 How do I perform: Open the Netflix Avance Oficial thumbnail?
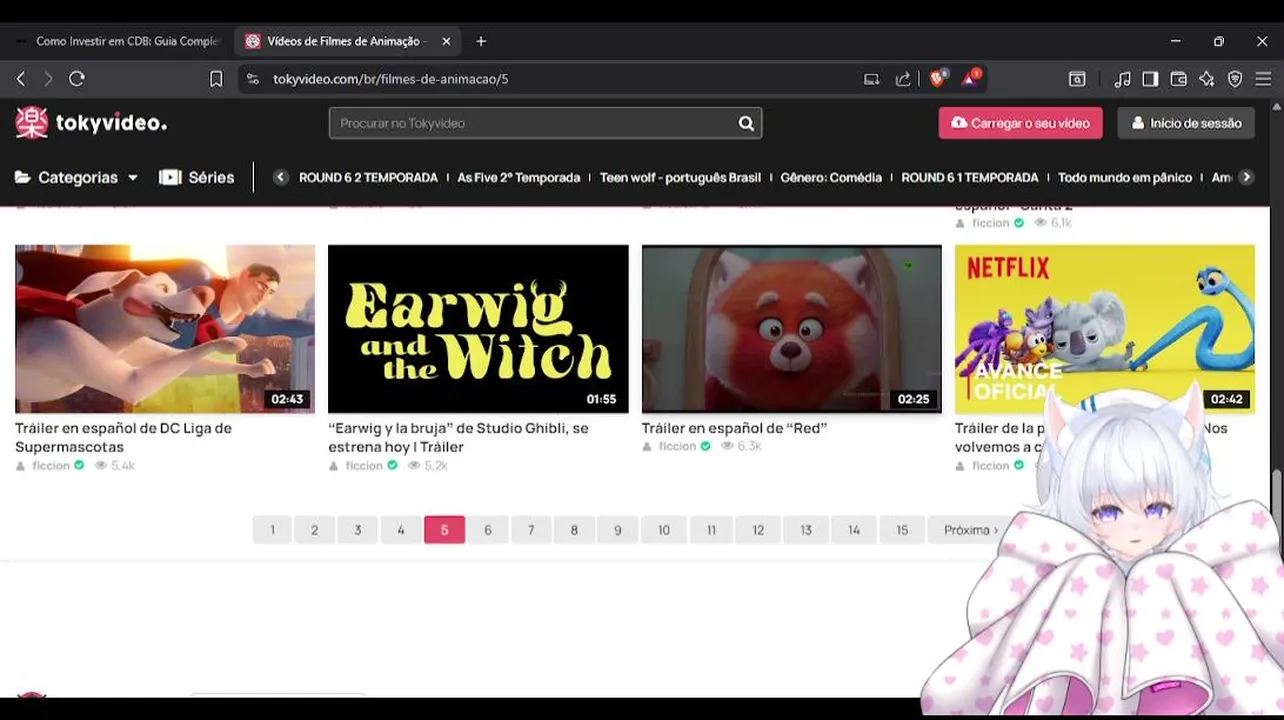(1104, 329)
